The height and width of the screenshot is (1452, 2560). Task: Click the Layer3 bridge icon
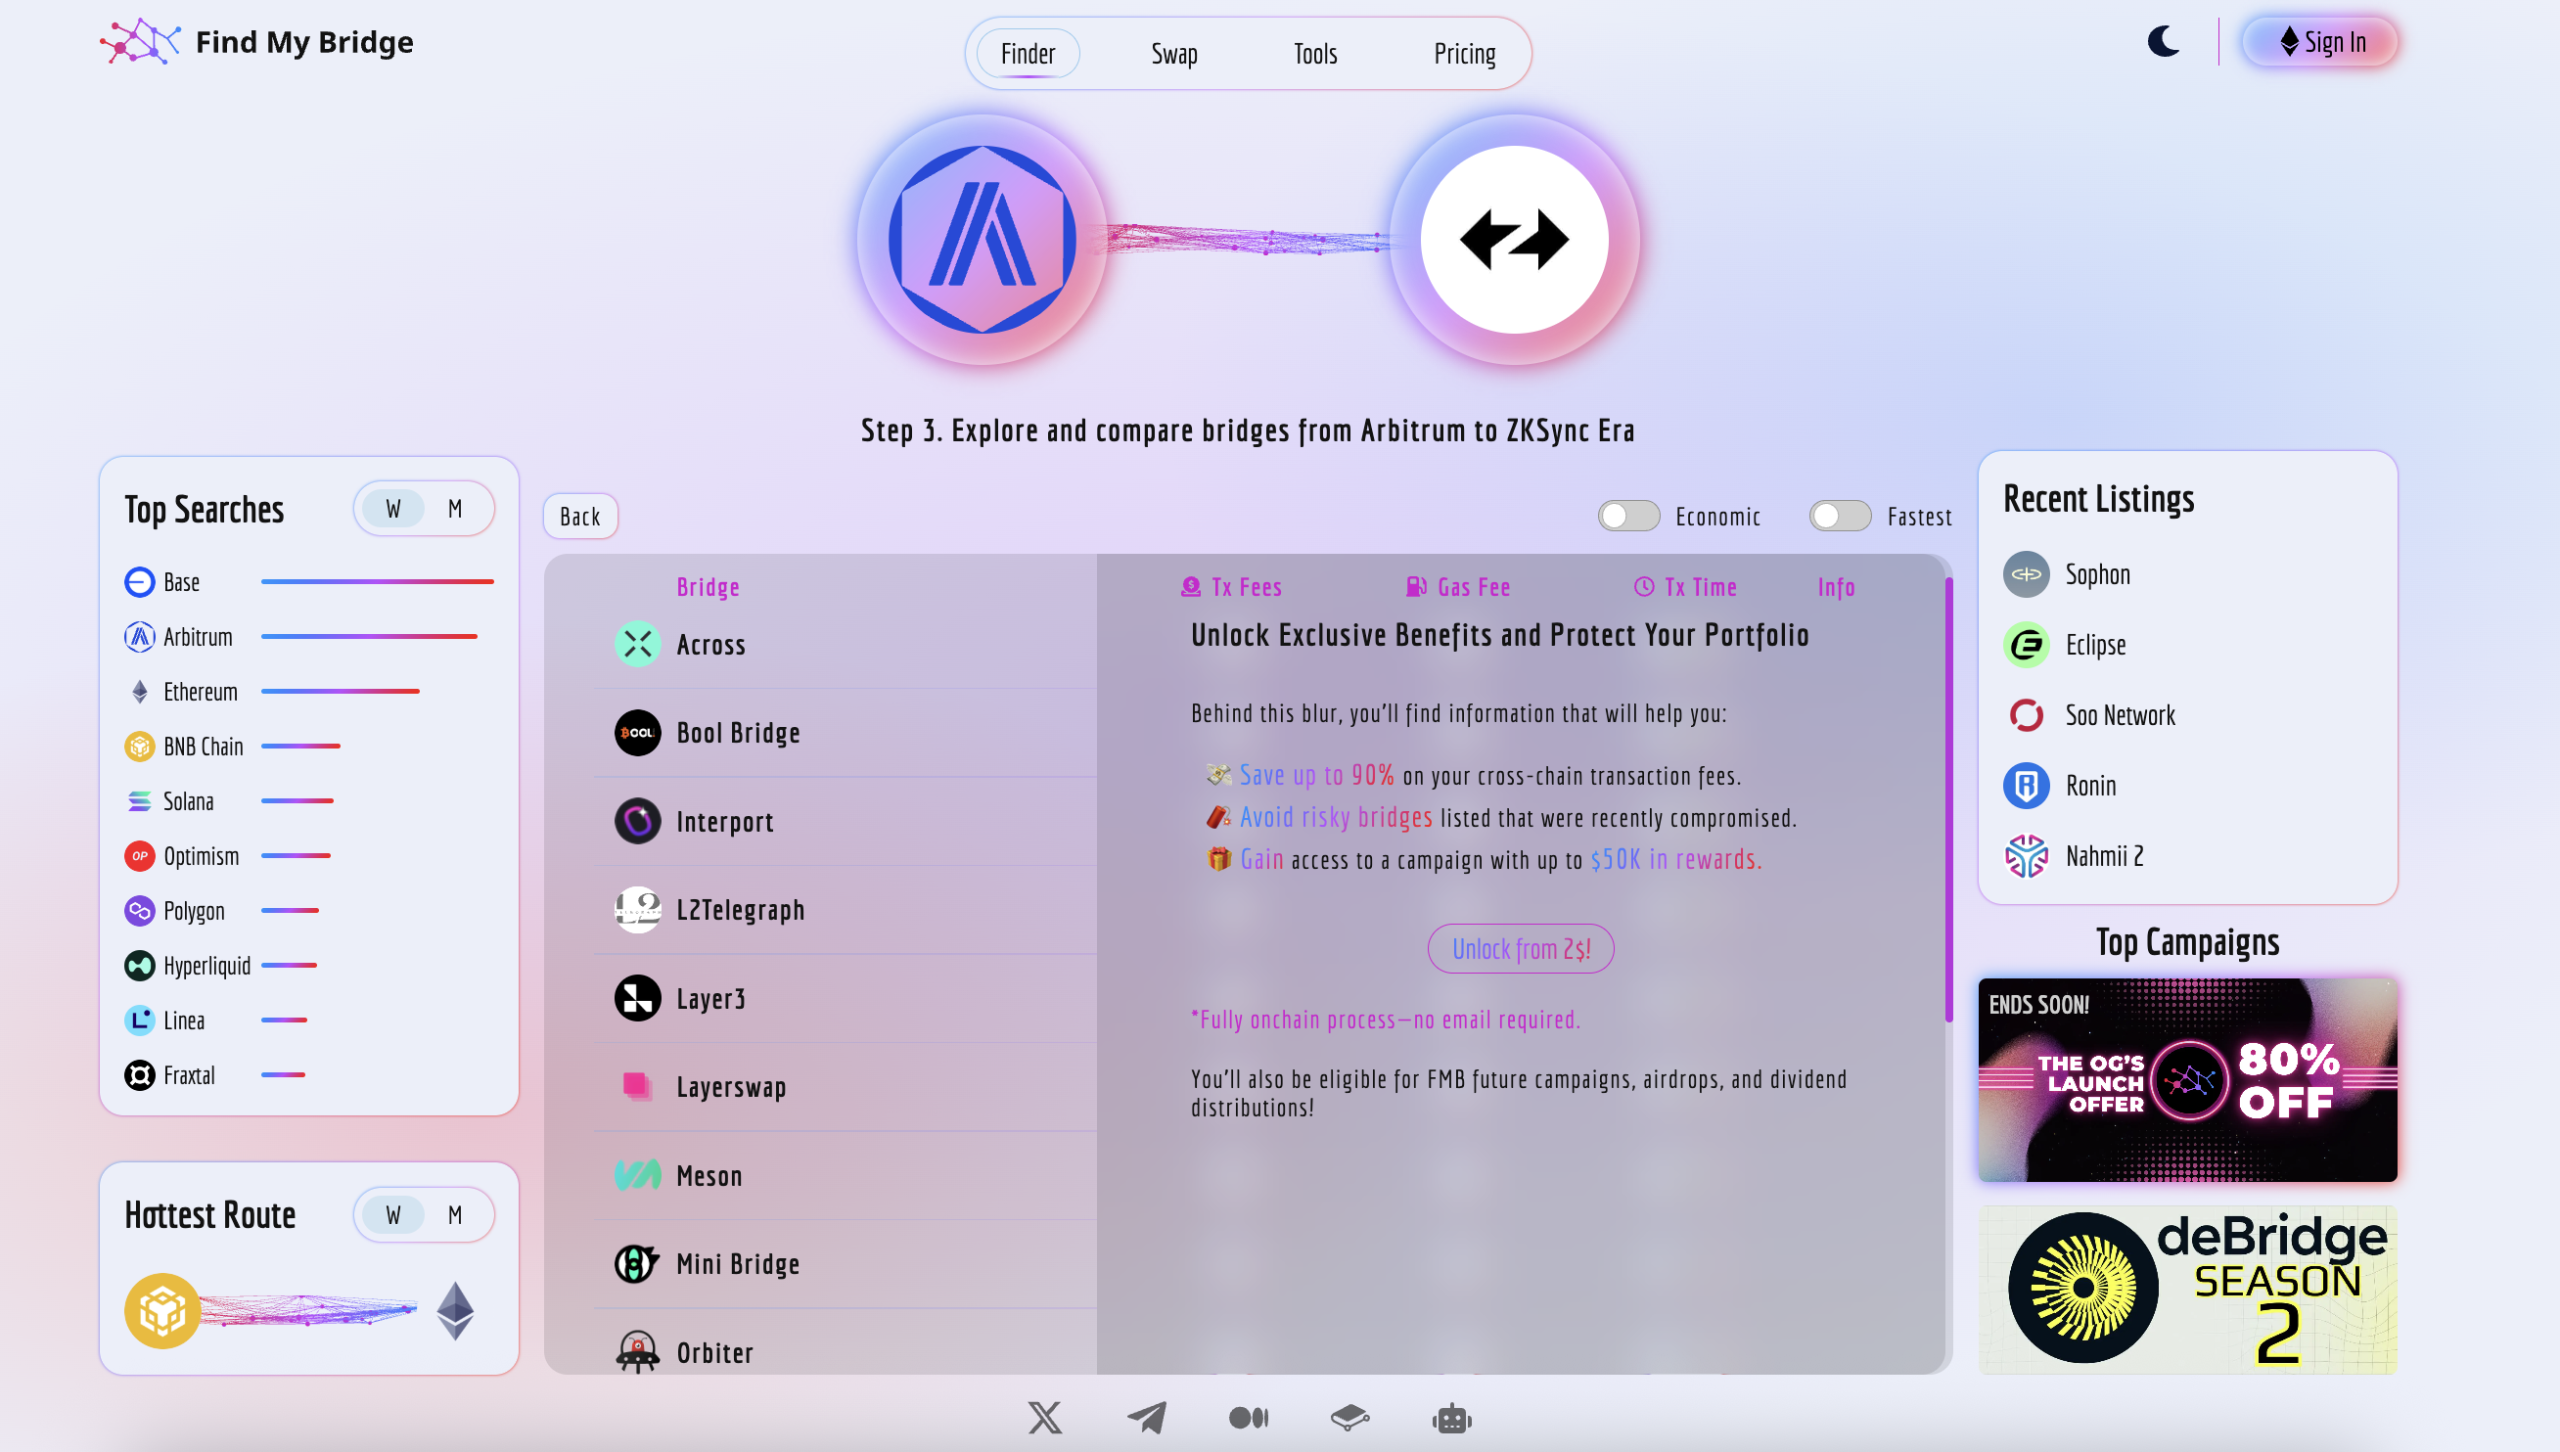click(638, 998)
